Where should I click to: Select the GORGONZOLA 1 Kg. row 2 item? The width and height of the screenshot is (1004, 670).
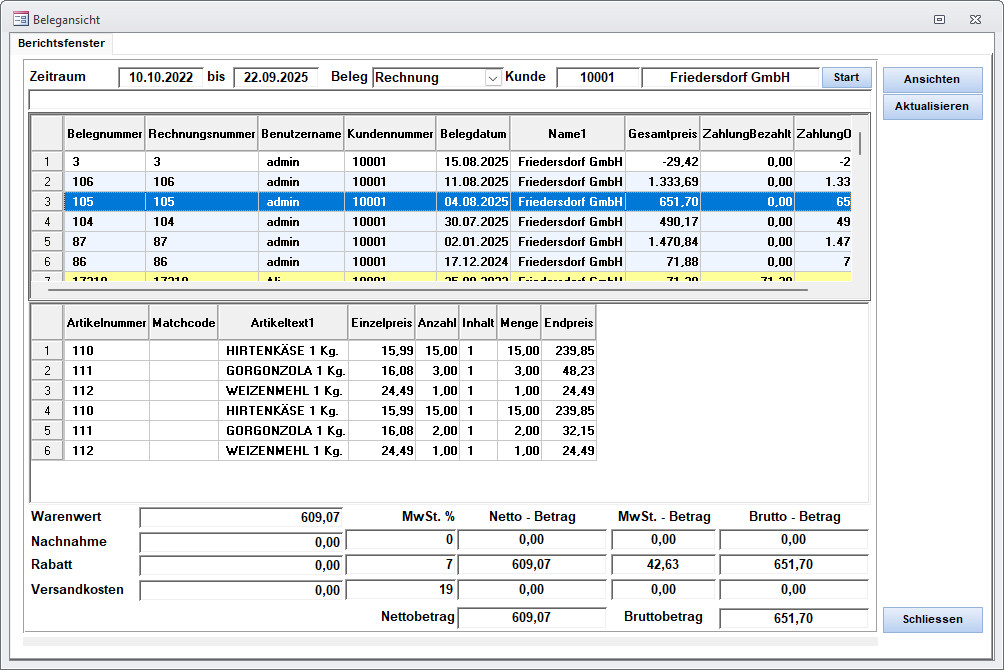[283, 370]
